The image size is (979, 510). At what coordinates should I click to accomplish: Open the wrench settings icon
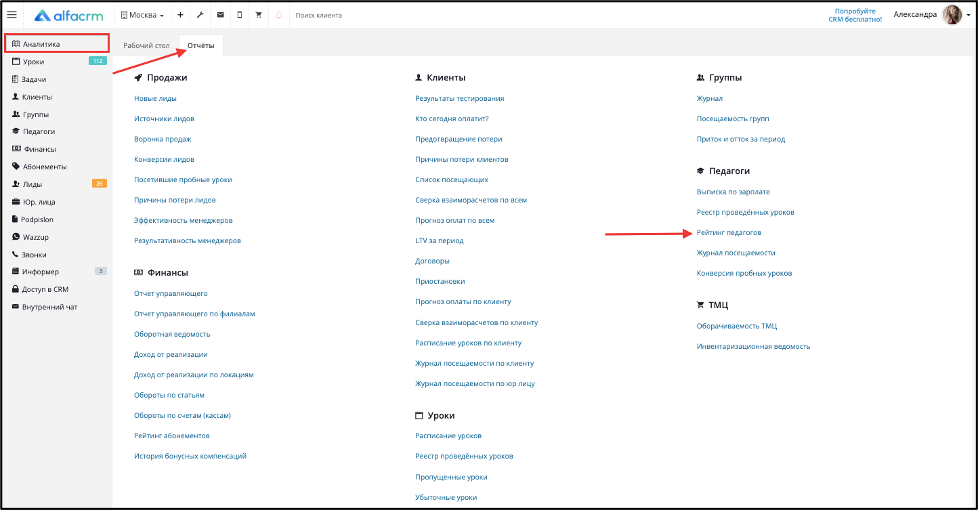tap(200, 15)
